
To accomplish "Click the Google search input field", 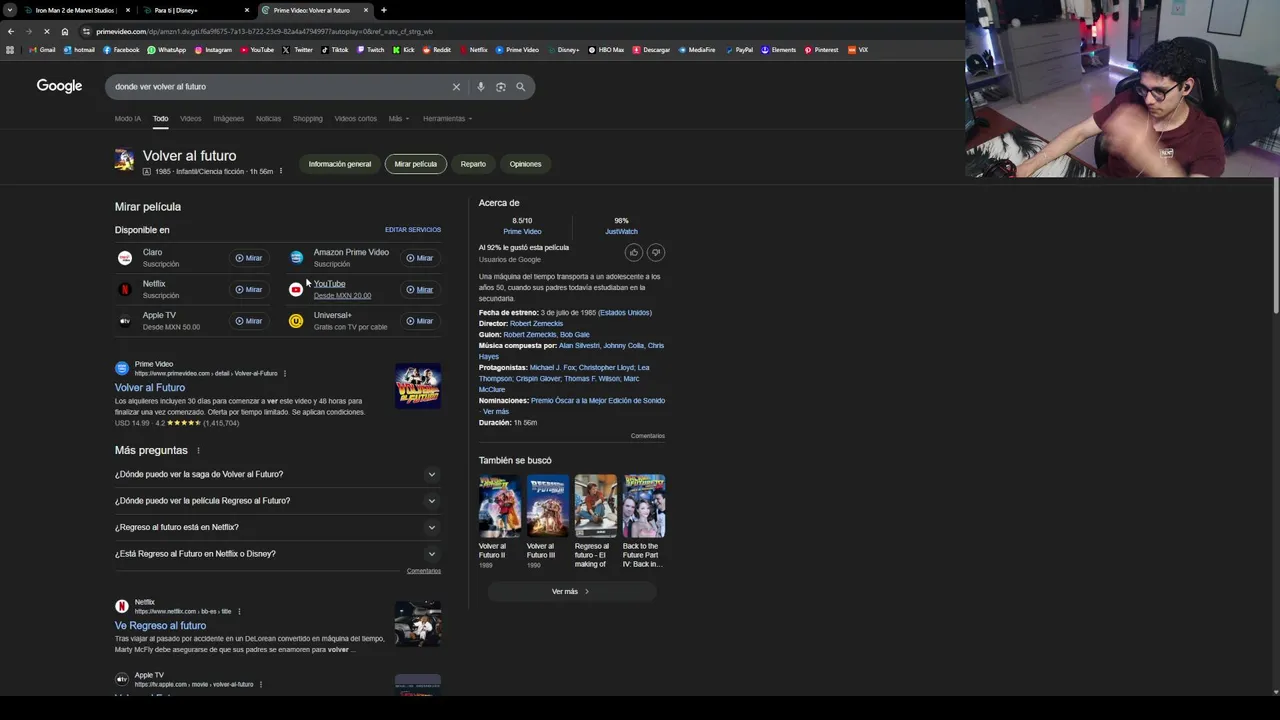I will [x=280, y=87].
